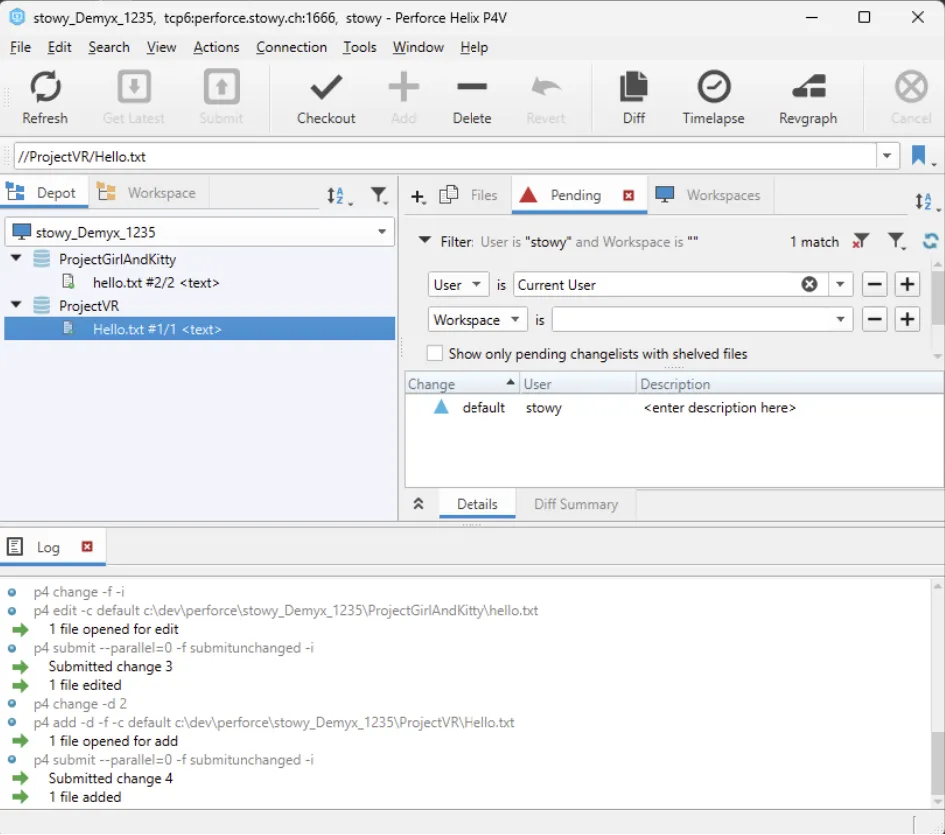Image resolution: width=945 pixels, height=835 pixels.
Task: Close the Log tab with red x
Action: [87, 546]
